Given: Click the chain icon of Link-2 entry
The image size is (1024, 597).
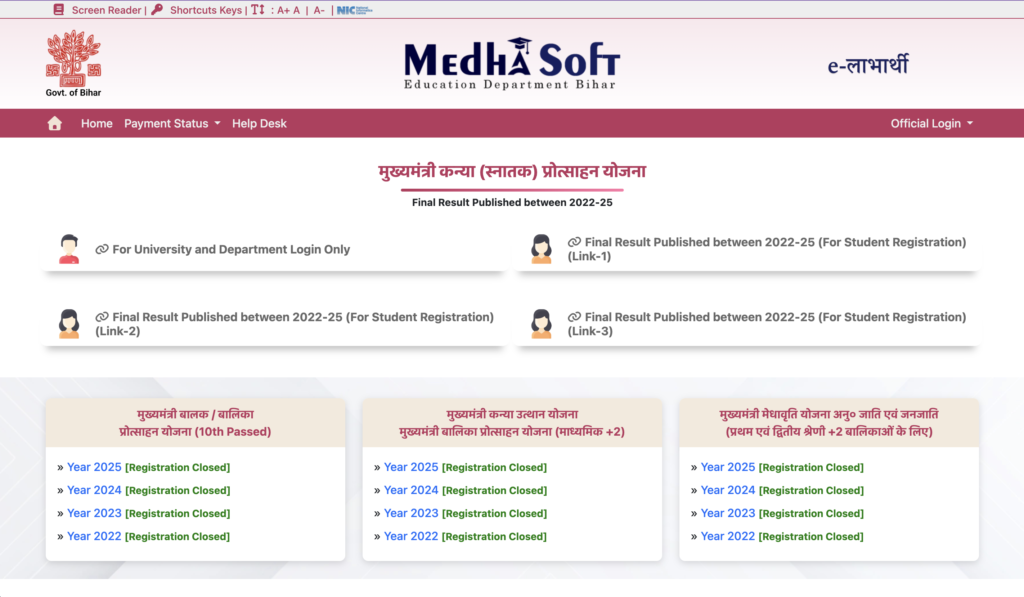Looking at the screenshot, I should [102, 317].
